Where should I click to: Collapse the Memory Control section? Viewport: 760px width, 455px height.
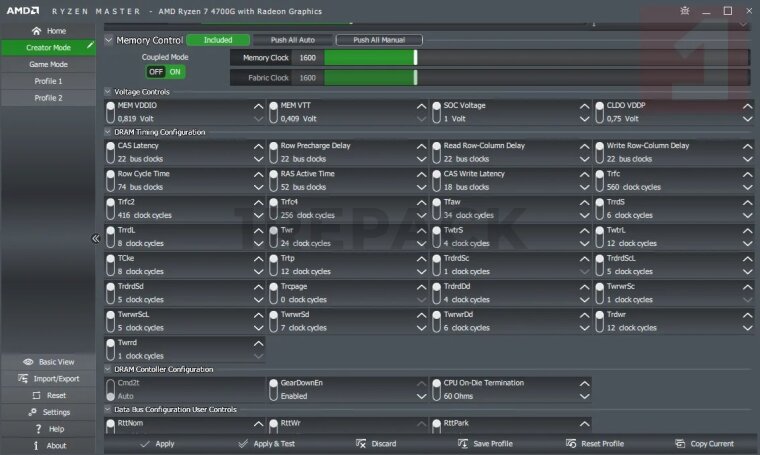109,41
